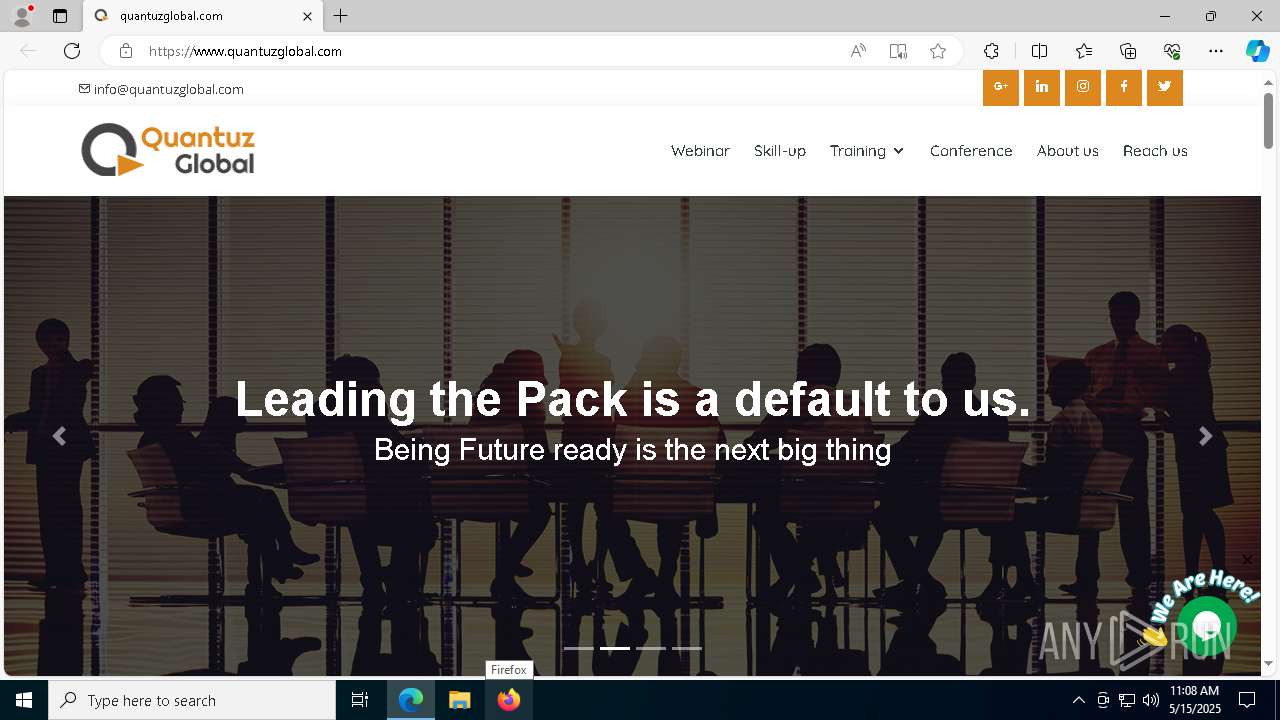Image resolution: width=1280 pixels, height=720 pixels.
Task: Select the fourth carousel slide indicator
Action: coord(686,648)
